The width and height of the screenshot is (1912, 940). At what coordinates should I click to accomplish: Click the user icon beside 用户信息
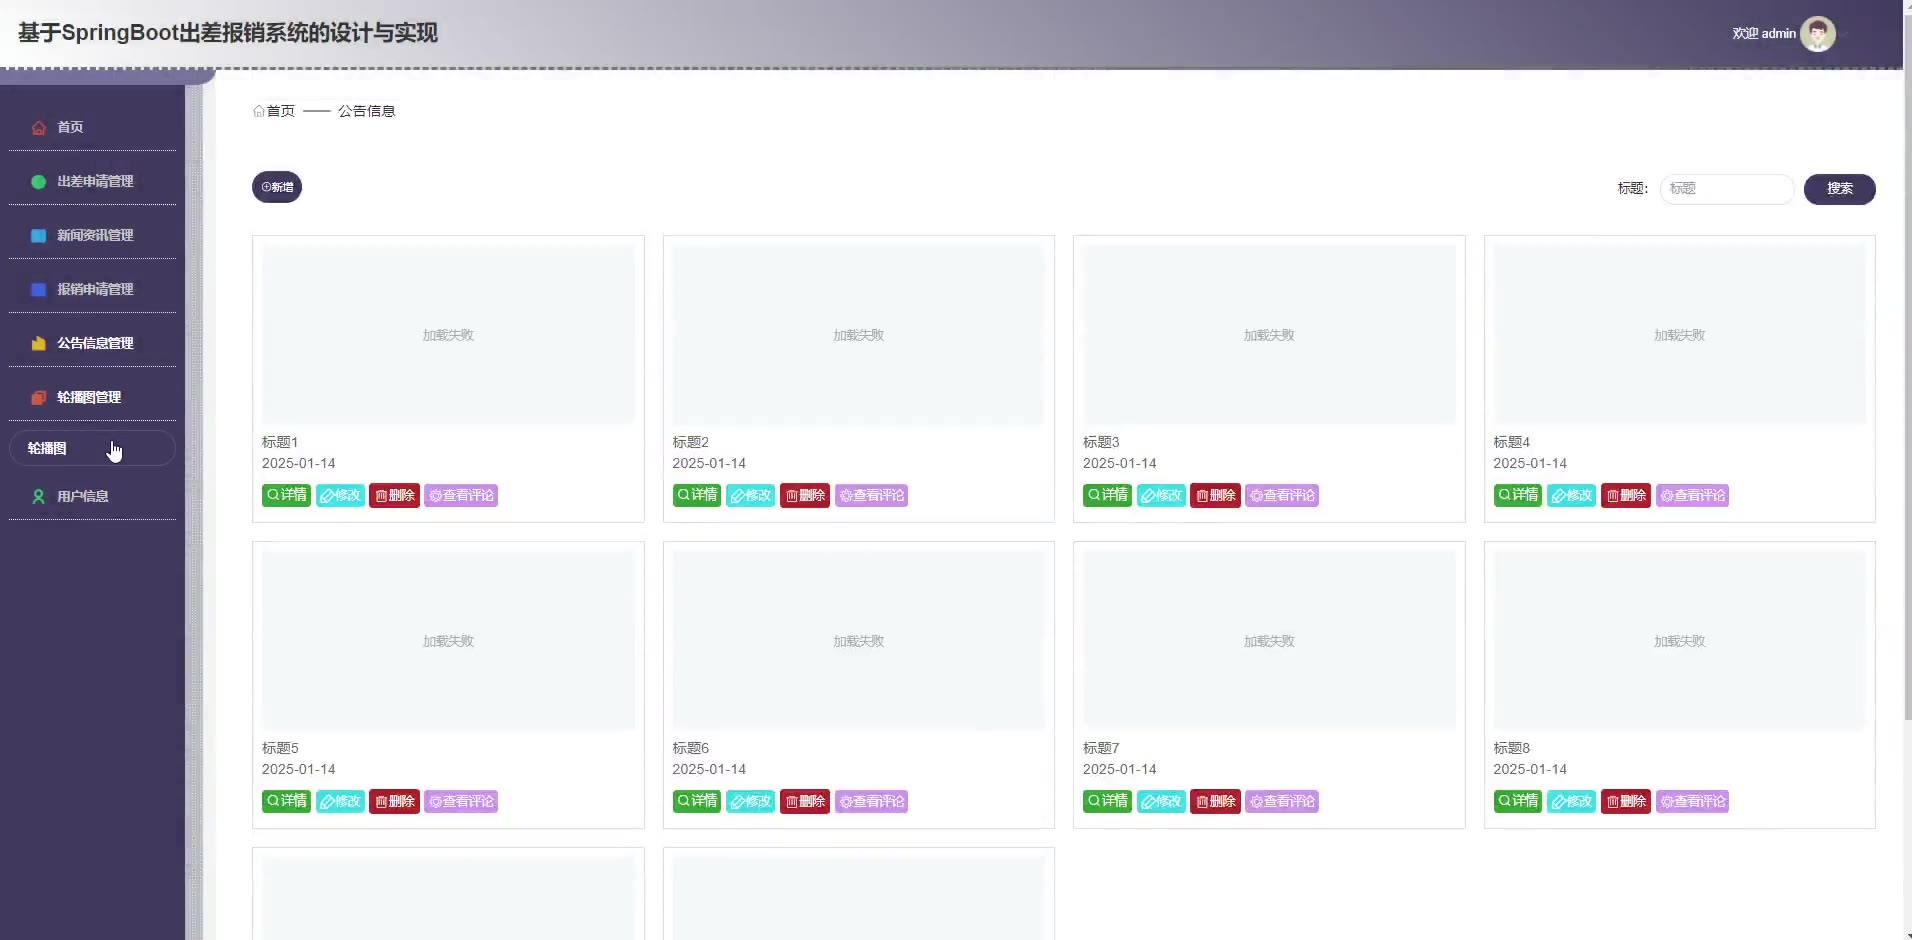[39, 497]
